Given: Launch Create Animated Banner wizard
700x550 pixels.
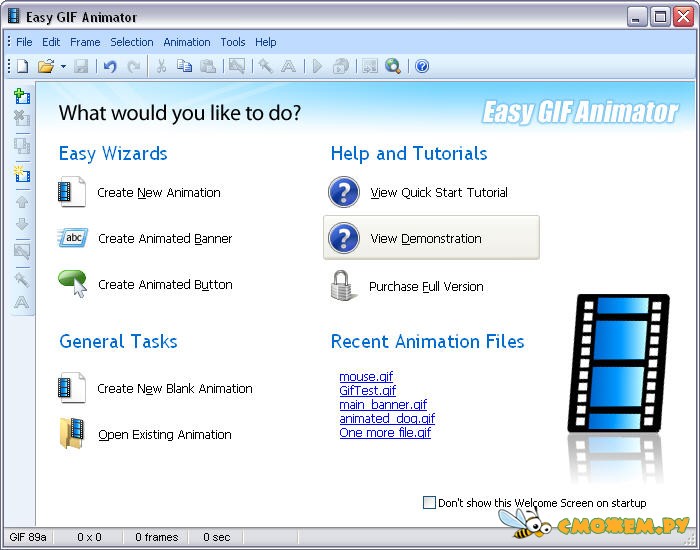Looking at the screenshot, I should pos(145,238).
